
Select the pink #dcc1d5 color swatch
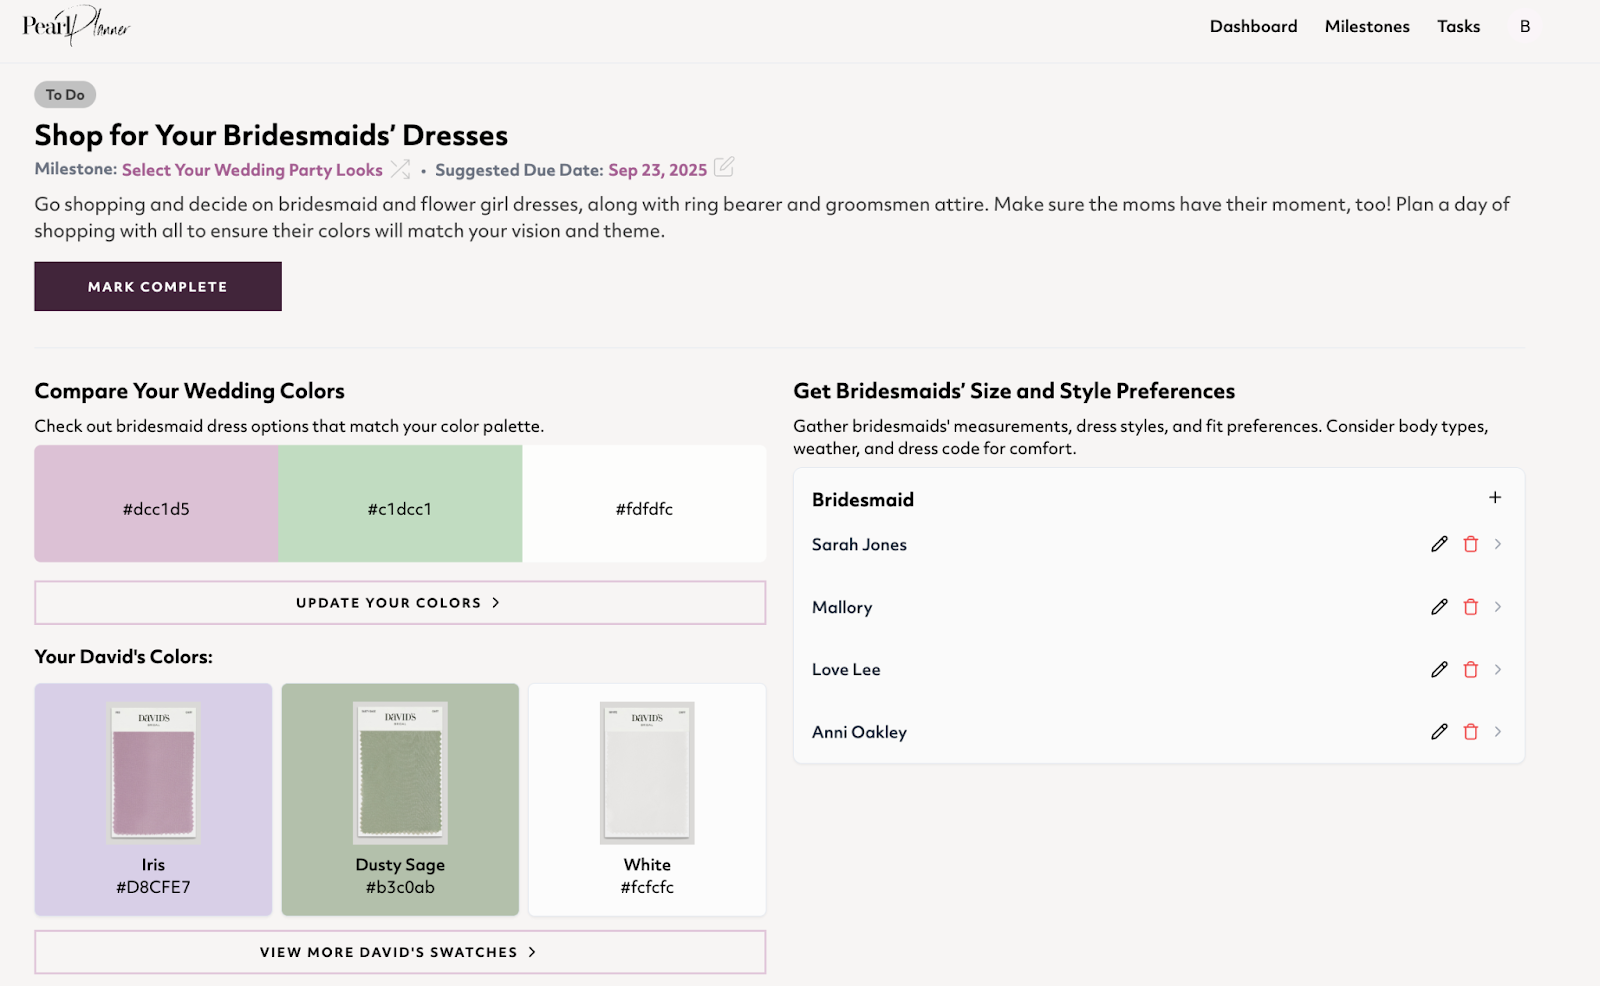click(156, 504)
